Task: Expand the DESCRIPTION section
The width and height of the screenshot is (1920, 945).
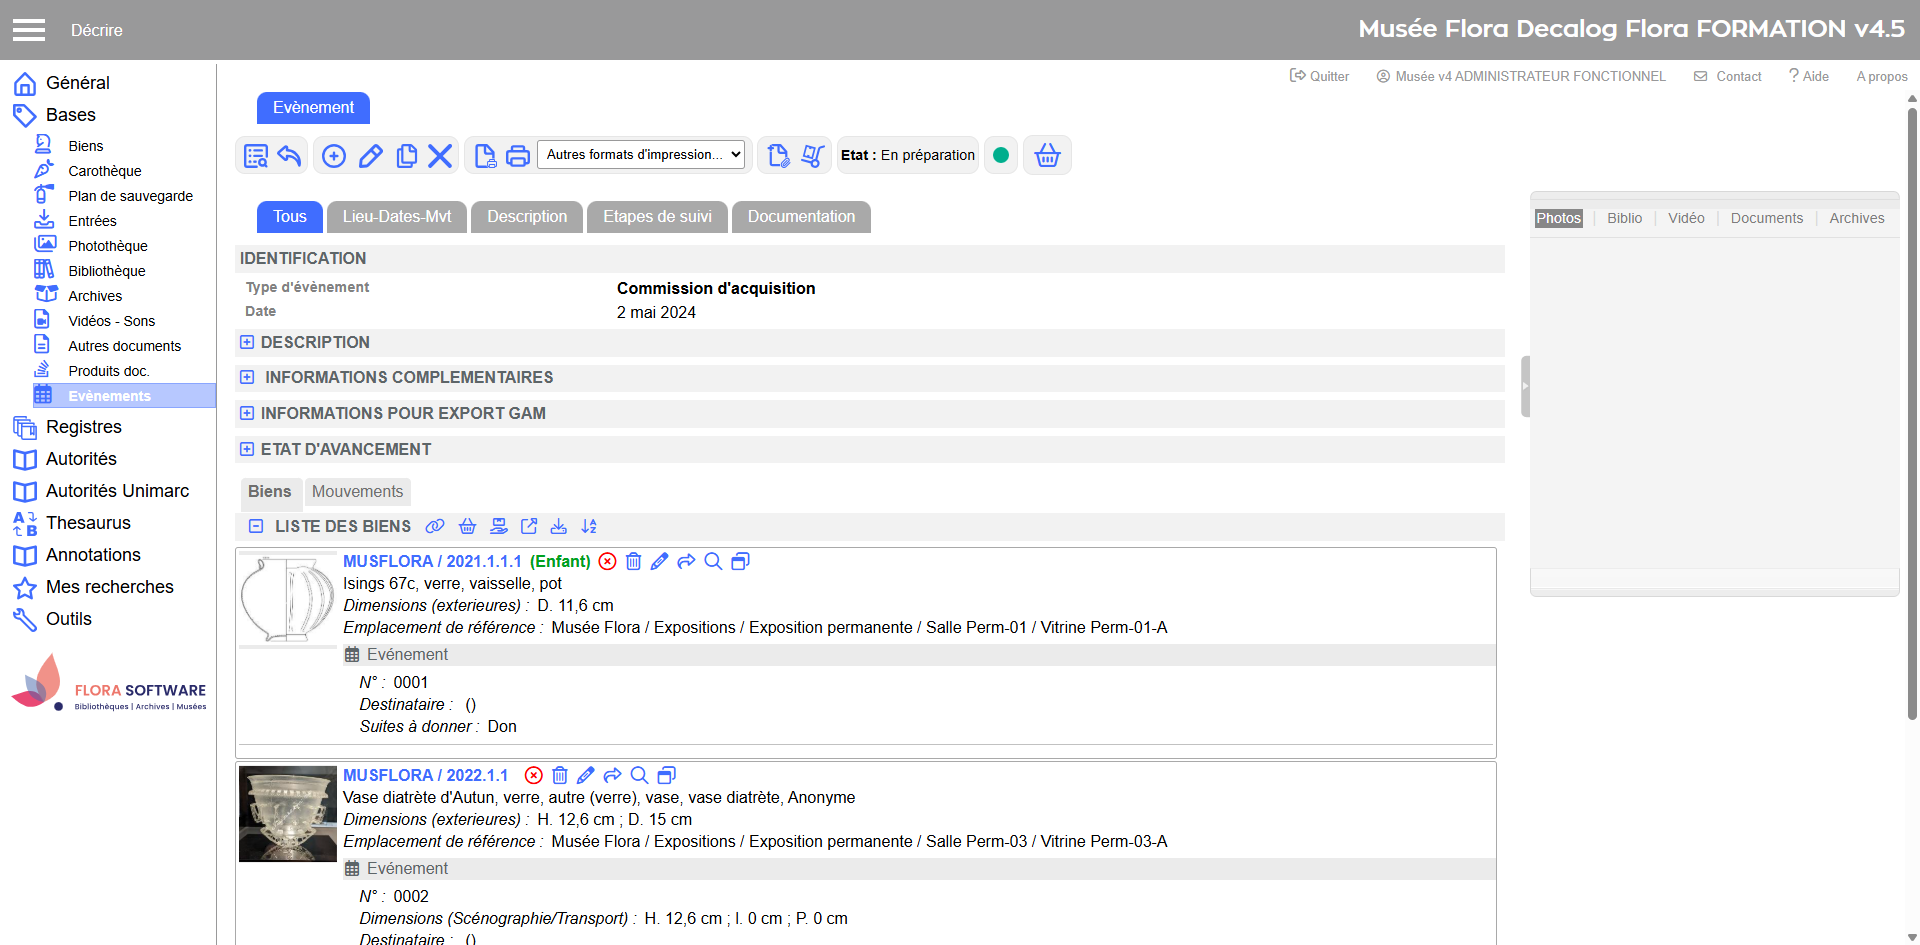Action: [x=247, y=343]
